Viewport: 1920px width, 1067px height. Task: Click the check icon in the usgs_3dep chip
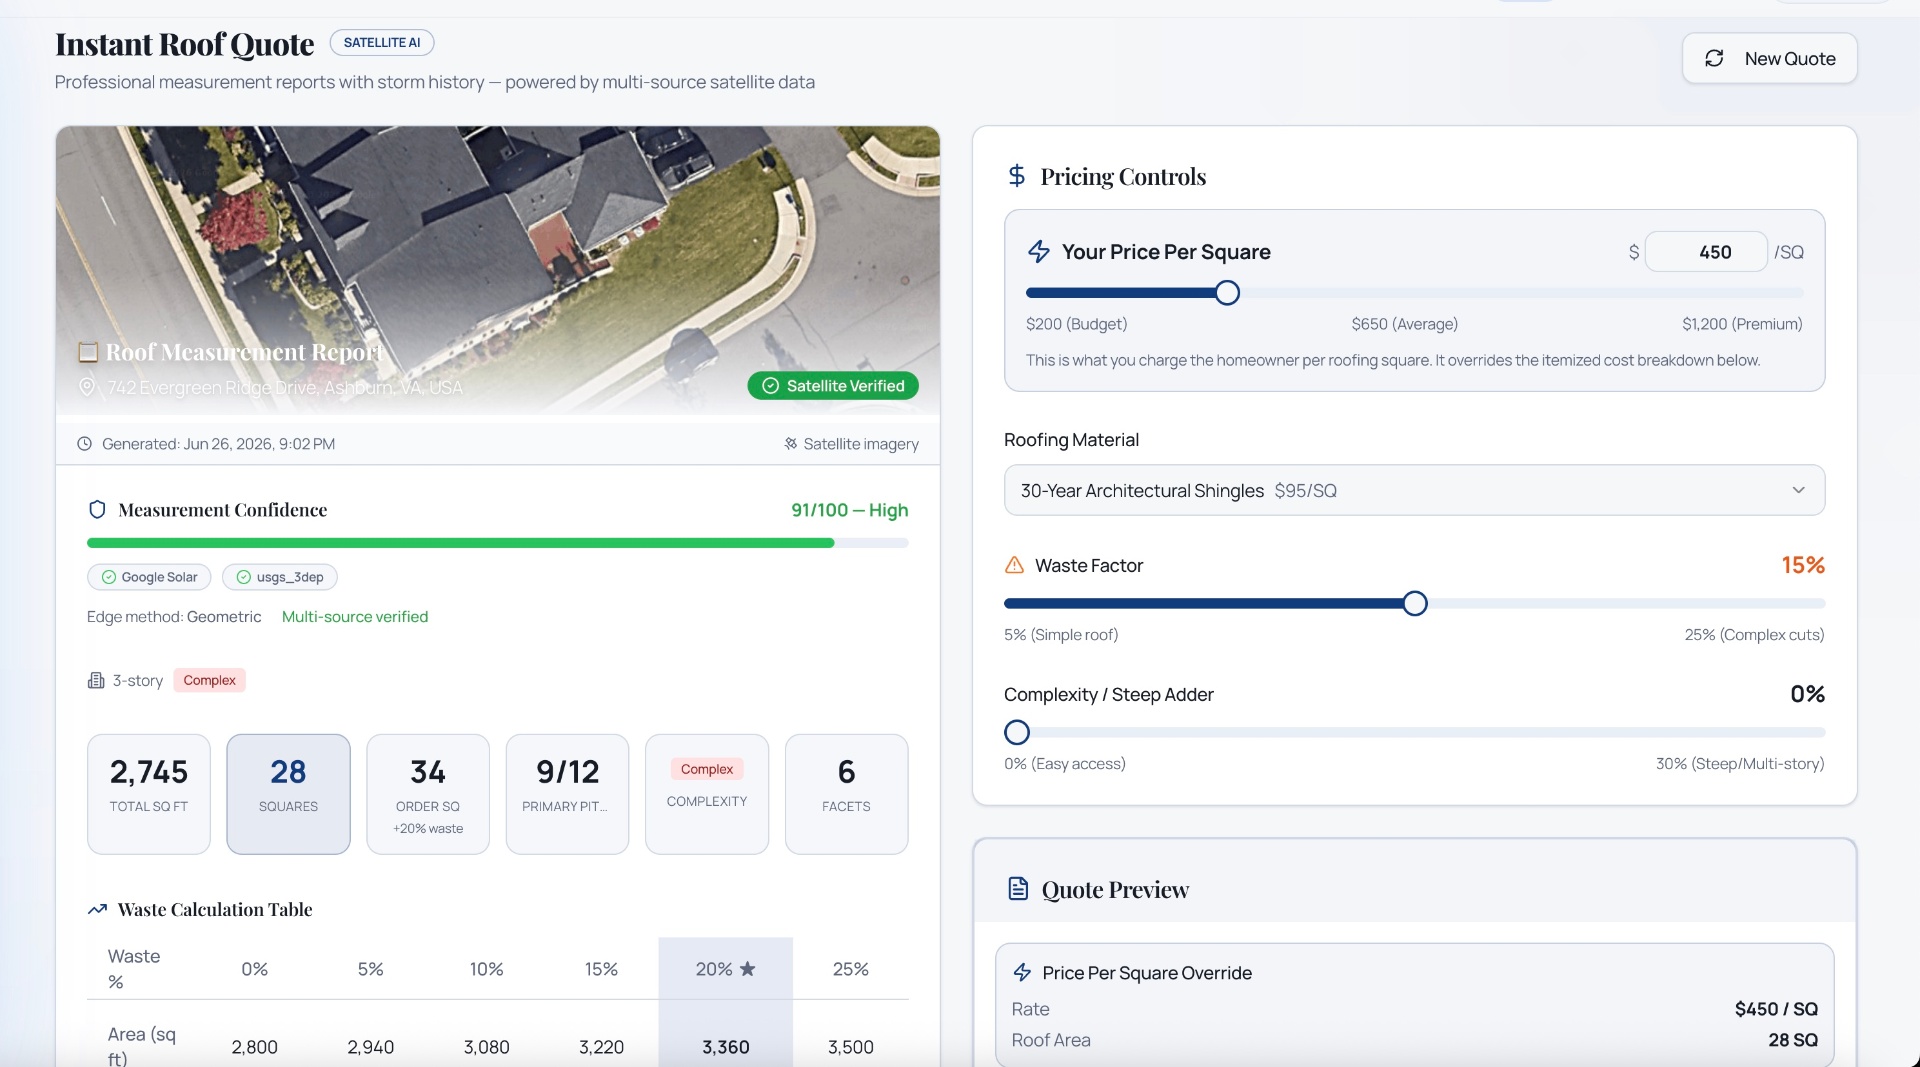(x=243, y=577)
